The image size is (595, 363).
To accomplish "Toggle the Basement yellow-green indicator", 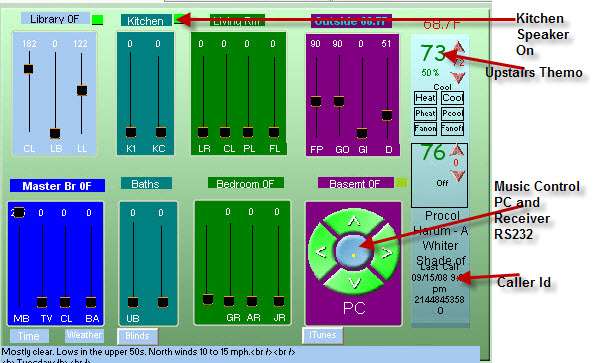I will [401, 182].
